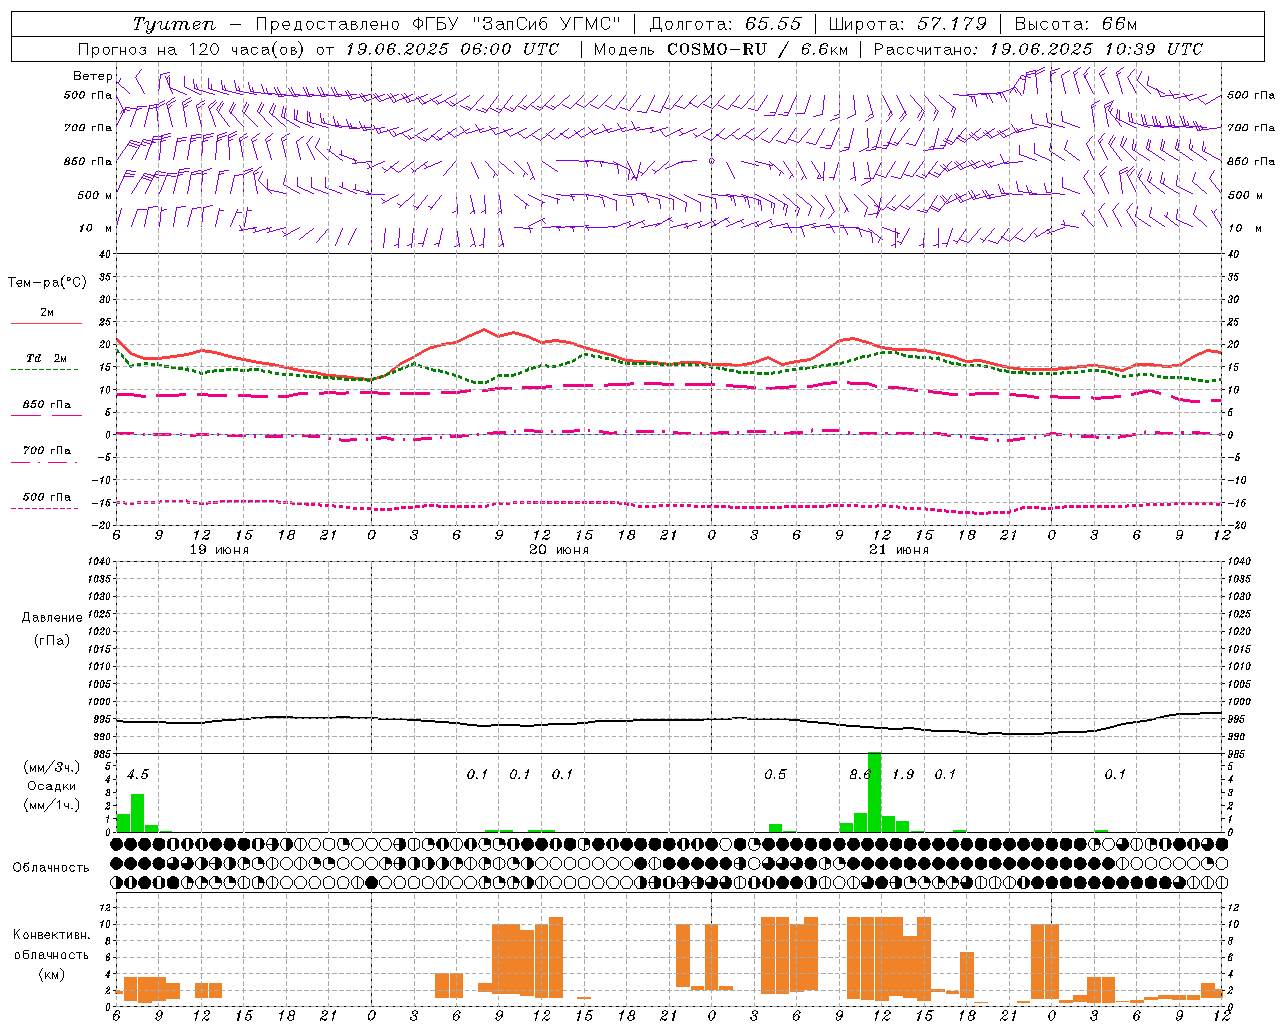Select the 'Высота: 66м' elevation text

tap(1075, 24)
